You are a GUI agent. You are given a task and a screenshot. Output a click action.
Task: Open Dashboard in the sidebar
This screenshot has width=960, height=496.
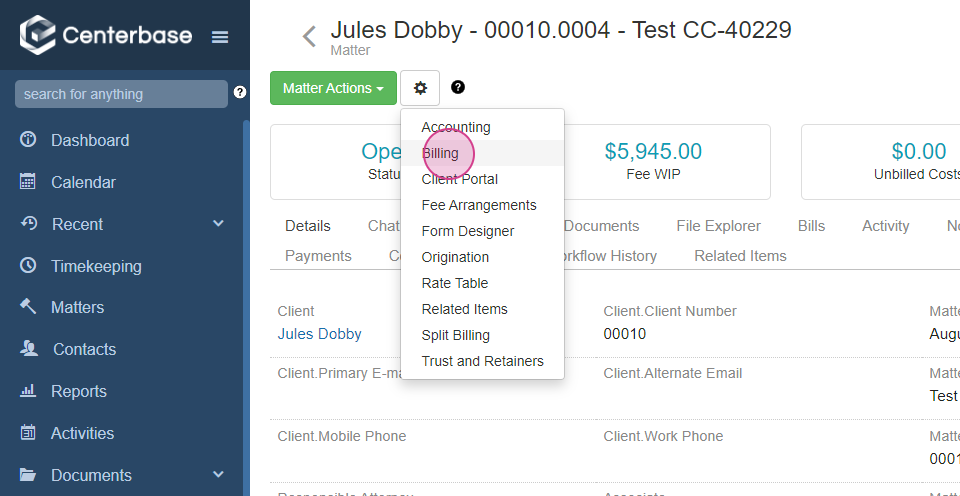tap(90, 140)
